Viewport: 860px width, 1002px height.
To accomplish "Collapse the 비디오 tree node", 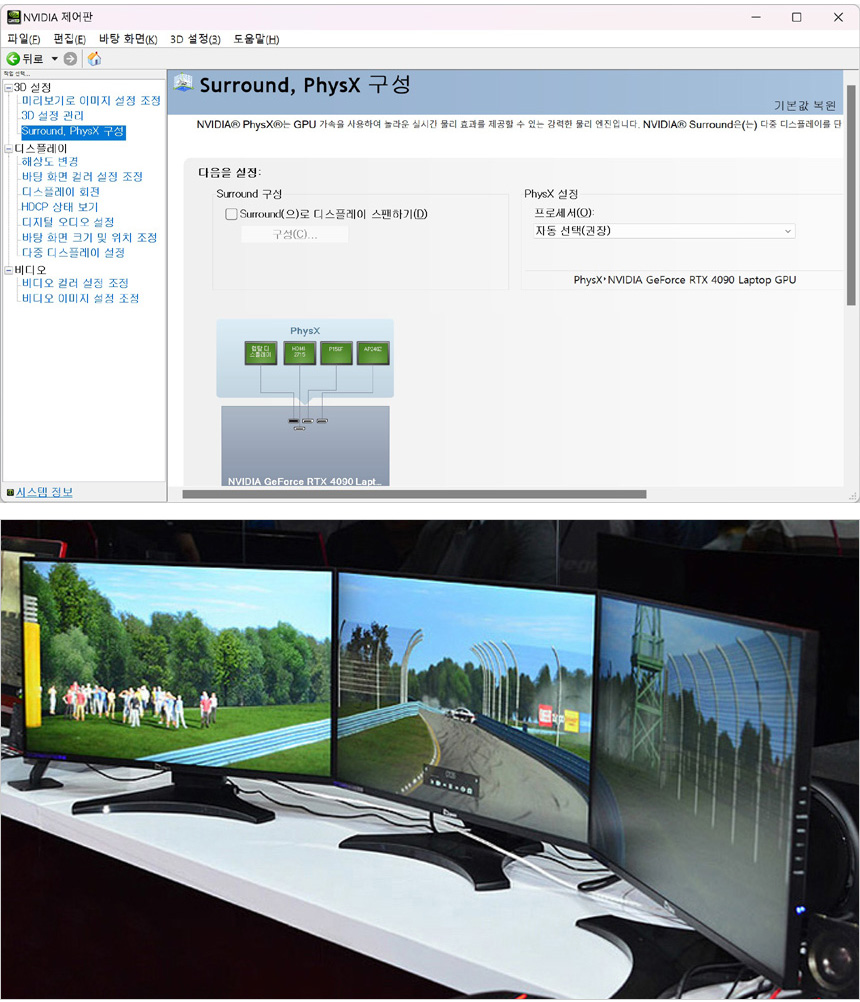I will 9,270.
